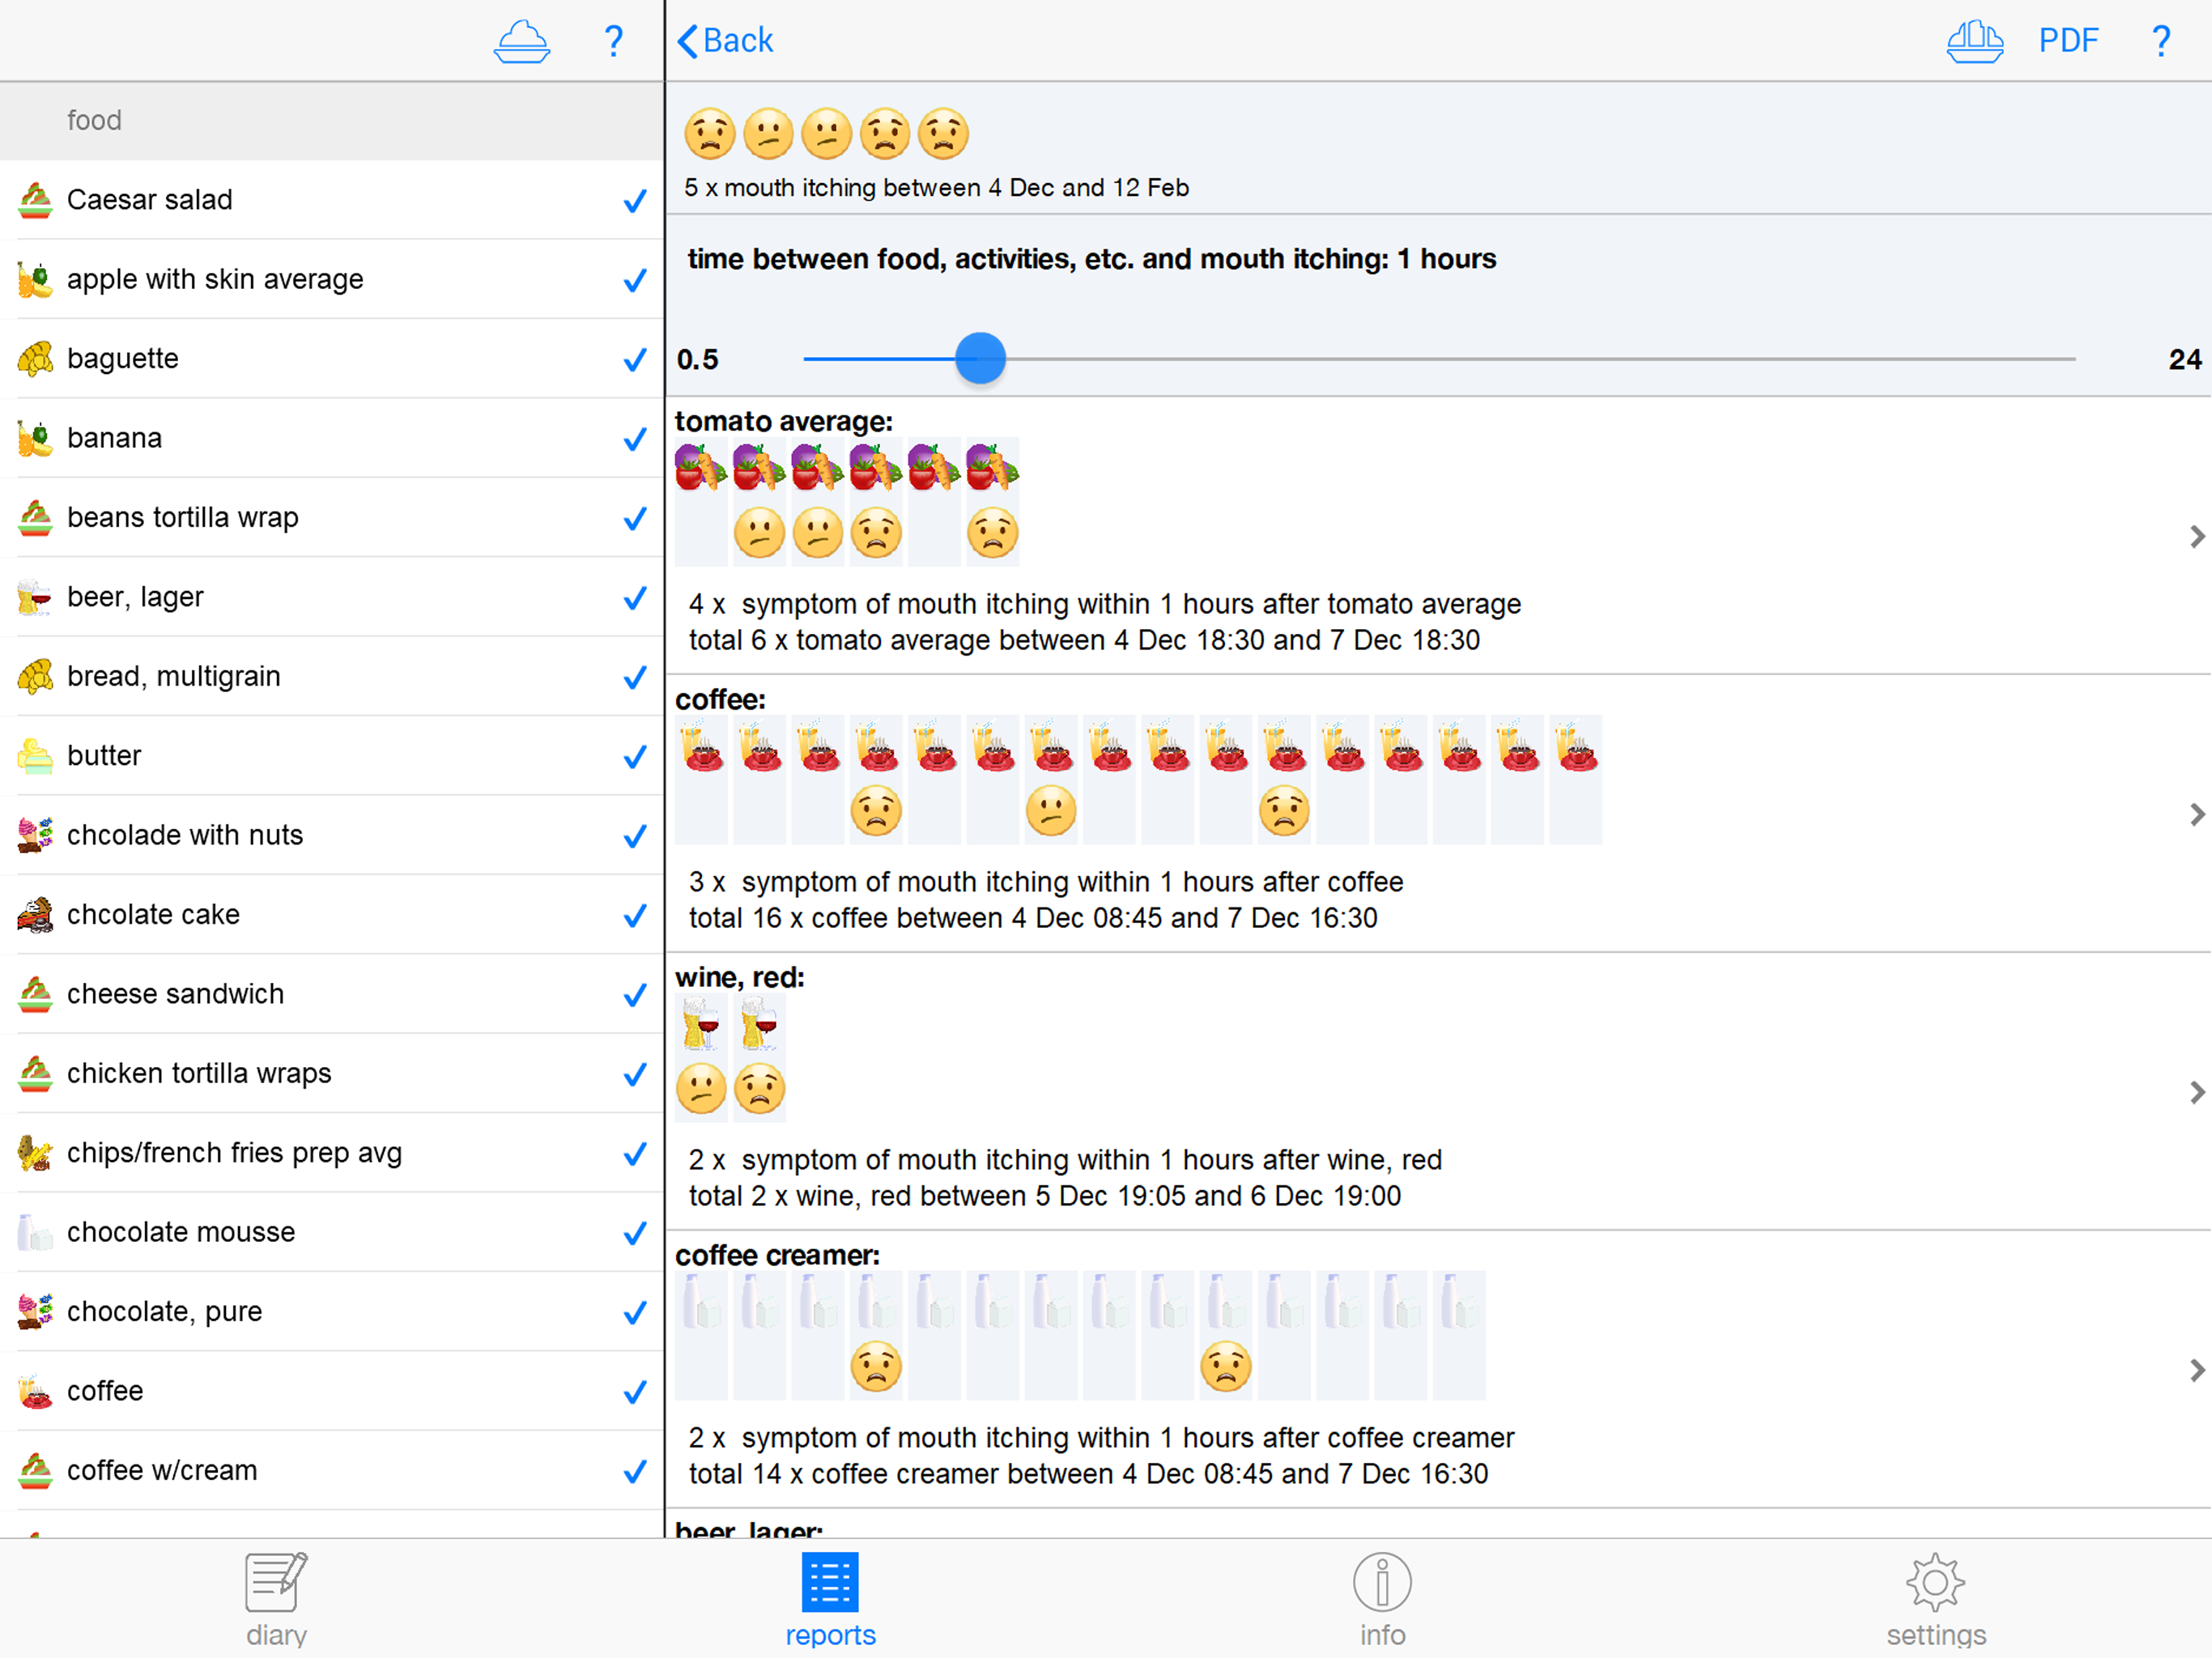Click the chips/french fries icon
This screenshot has height=1658, width=2212.
35,1153
